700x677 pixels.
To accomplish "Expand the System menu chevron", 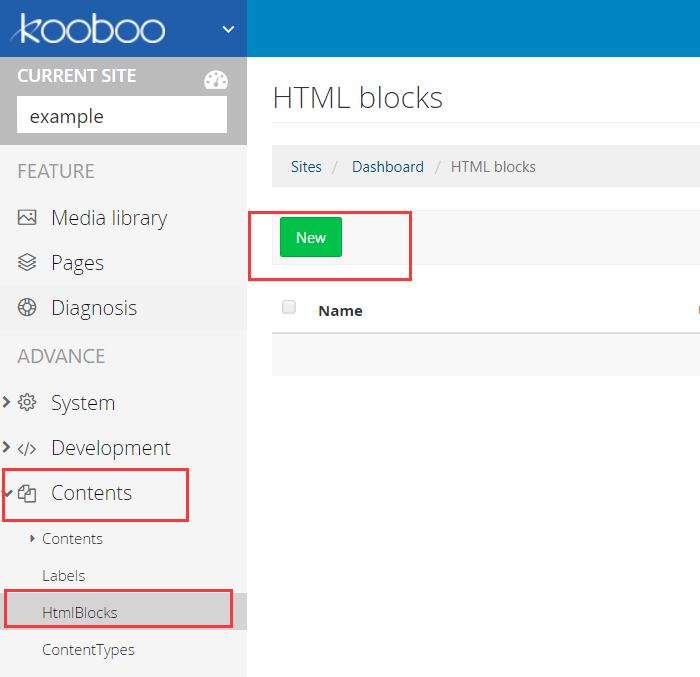I will tap(6, 402).
